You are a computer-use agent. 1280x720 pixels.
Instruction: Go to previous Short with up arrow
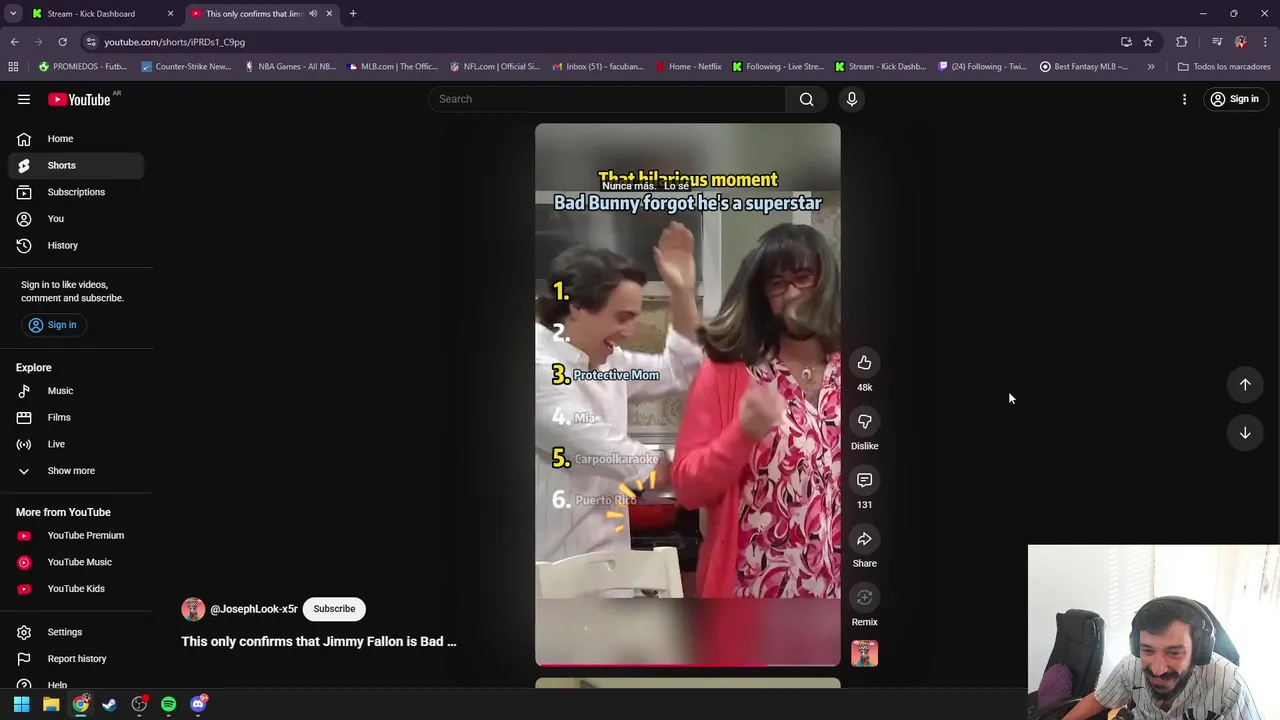1245,385
